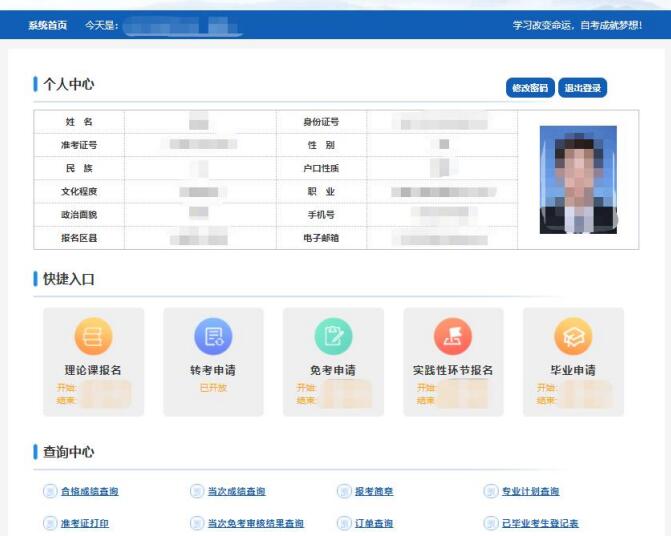Click the 退出登录 button
Viewport: 671px width, 536px height.
pos(583,88)
